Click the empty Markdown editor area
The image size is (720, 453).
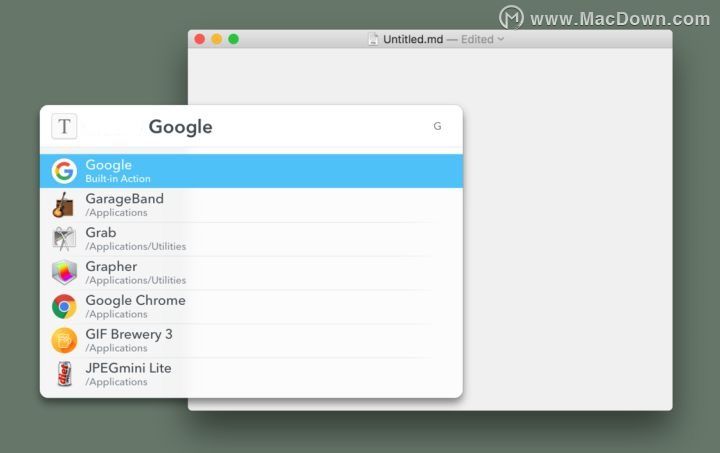tap(567, 229)
